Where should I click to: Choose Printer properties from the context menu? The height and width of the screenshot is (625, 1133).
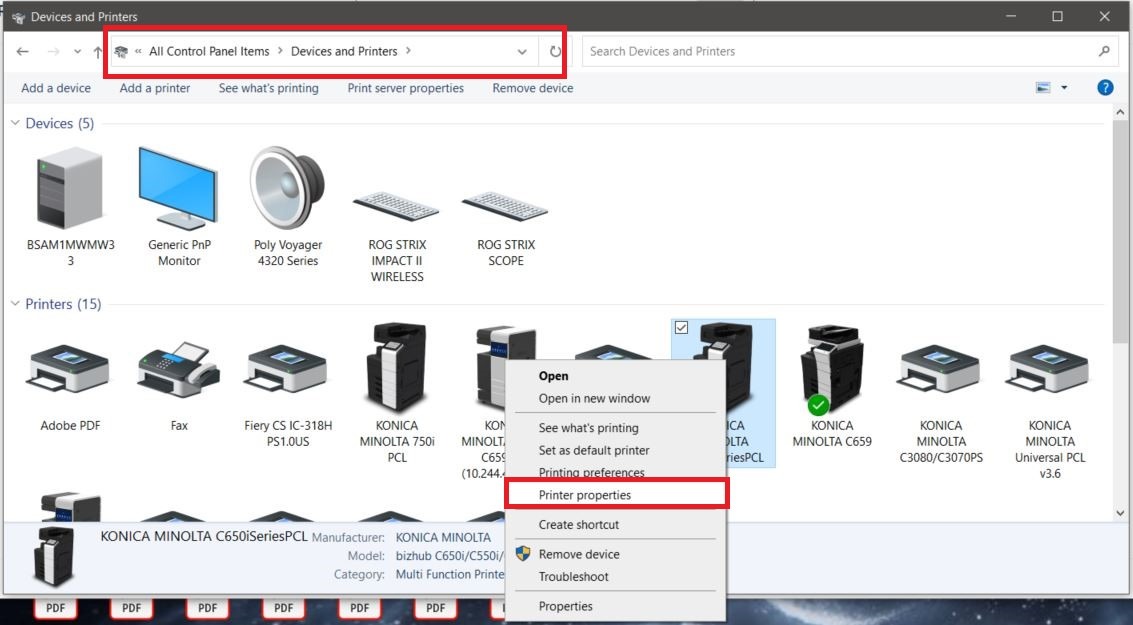pyautogui.click(x=585, y=495)
